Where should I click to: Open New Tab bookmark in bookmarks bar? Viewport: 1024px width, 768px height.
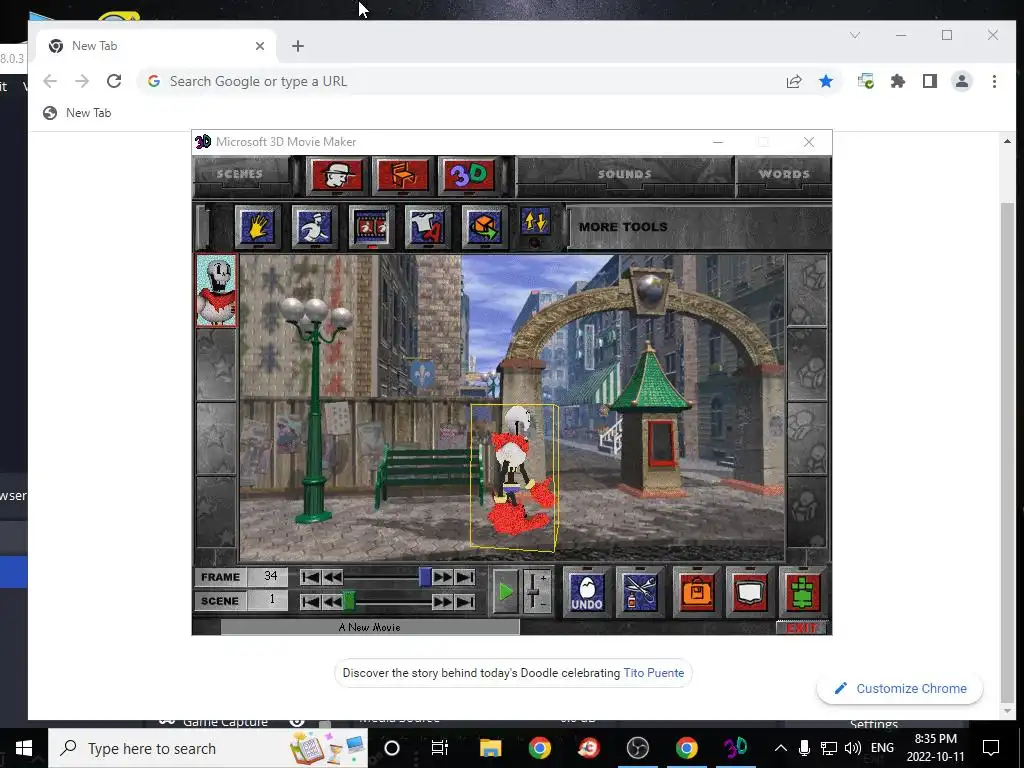pos(77,113)
